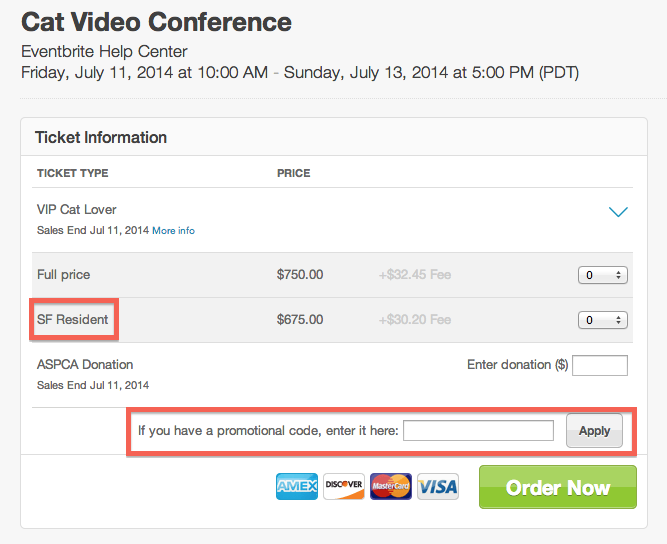Click the Apply promo code button
The image size is (667, 544).
click(594, 430)
